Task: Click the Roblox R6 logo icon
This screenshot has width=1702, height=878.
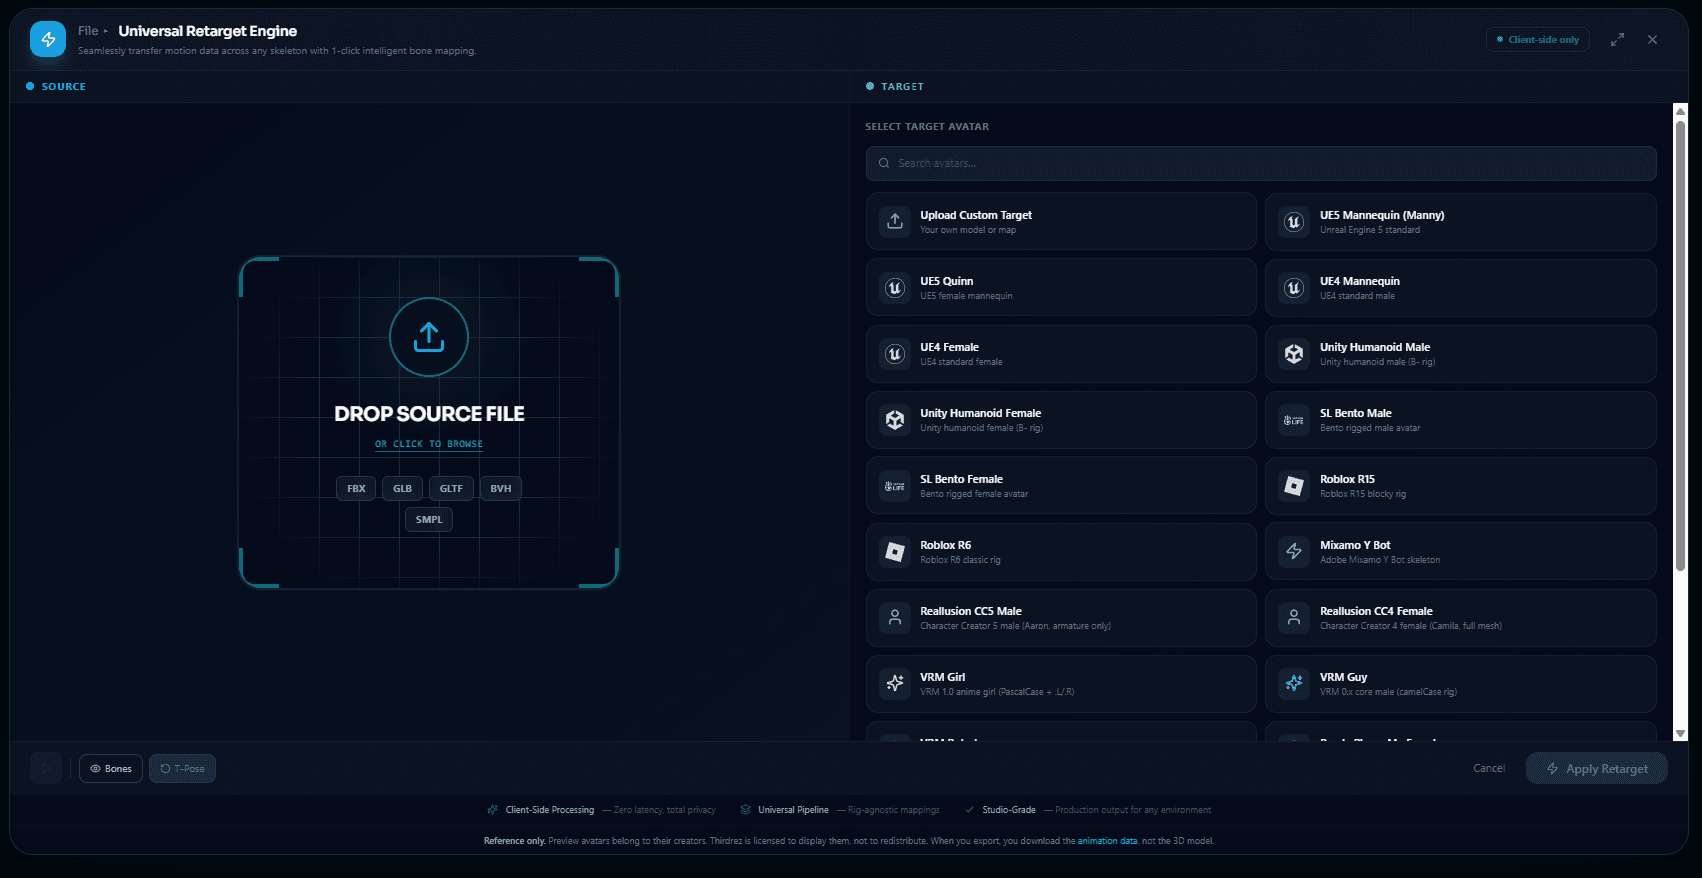Action: [895, 551]
